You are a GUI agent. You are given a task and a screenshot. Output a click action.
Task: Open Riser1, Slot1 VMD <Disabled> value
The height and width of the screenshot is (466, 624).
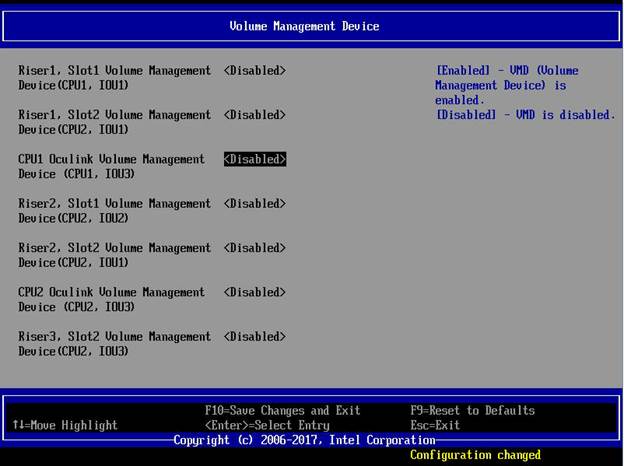[255, 71]
